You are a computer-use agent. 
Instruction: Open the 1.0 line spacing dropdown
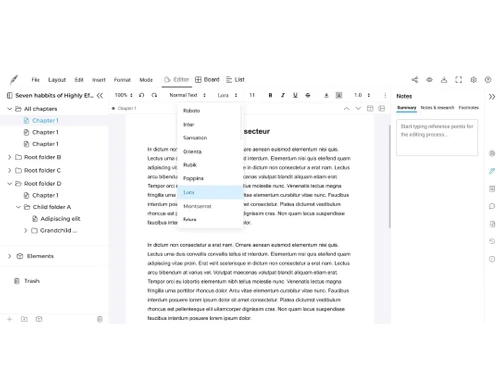(x=362, y=95)
